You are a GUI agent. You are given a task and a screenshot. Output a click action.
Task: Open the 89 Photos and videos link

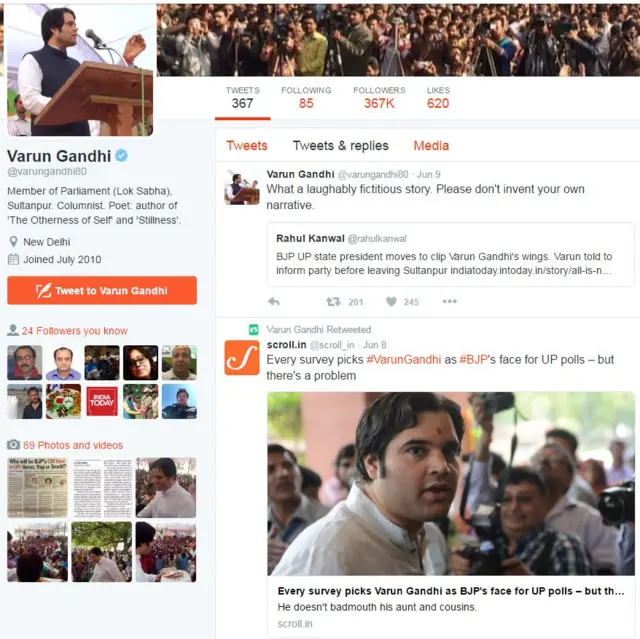pyautogui.click(x=73, y=445)
